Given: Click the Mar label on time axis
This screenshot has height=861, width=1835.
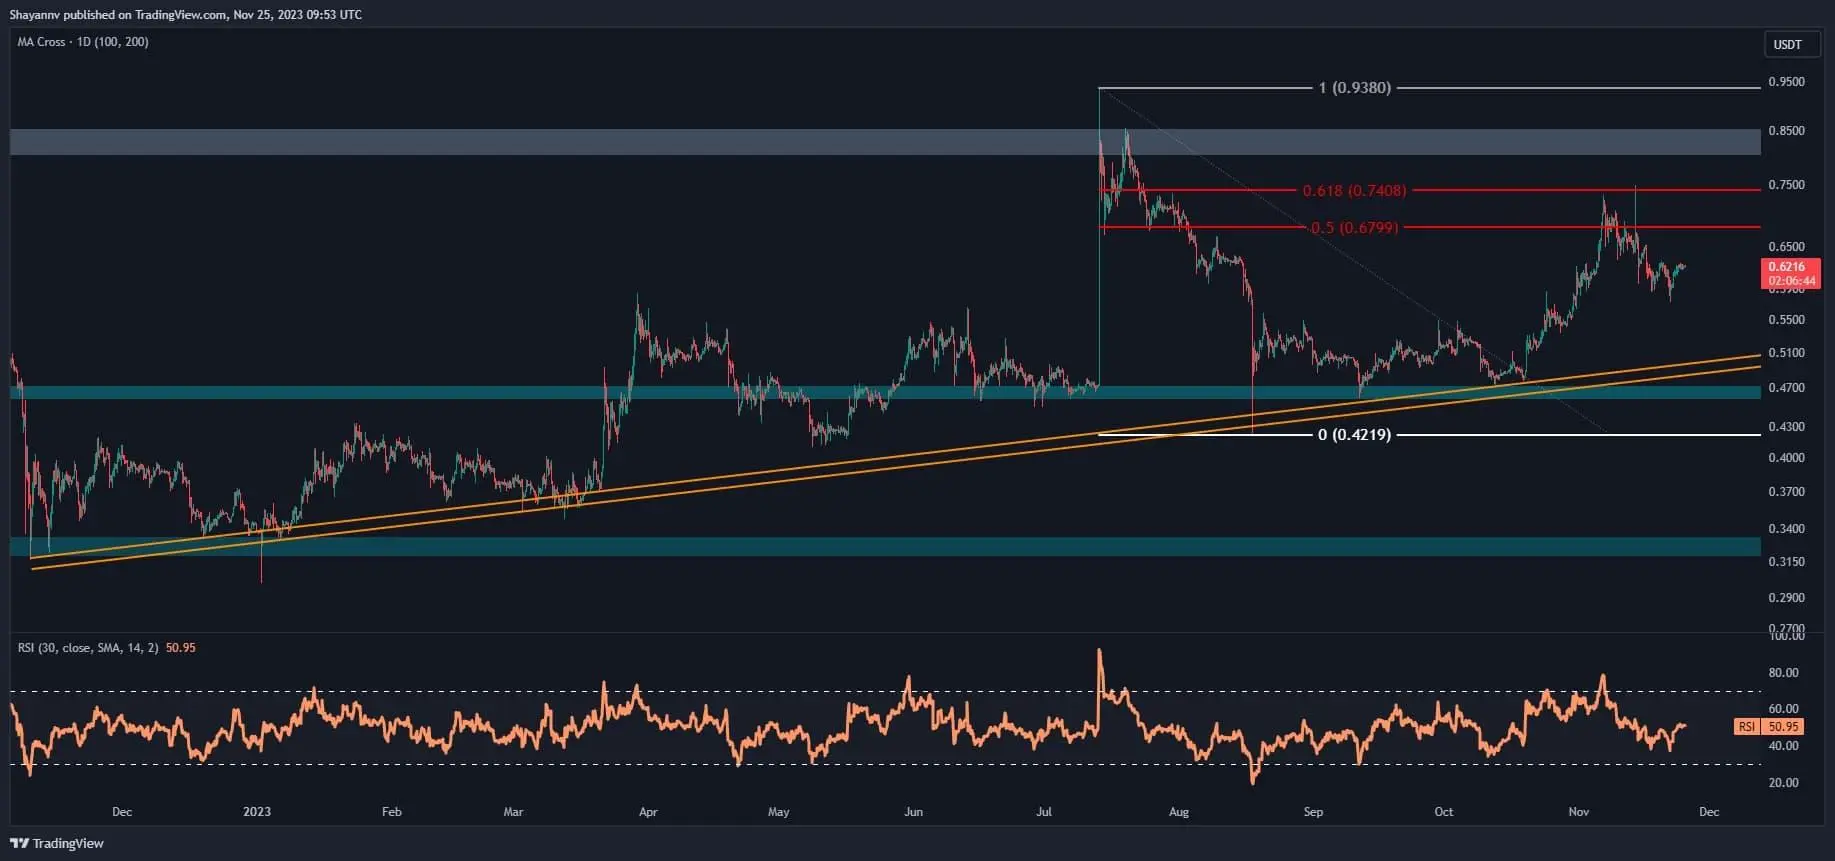Looking at the screenshot, I should (513, 812).
